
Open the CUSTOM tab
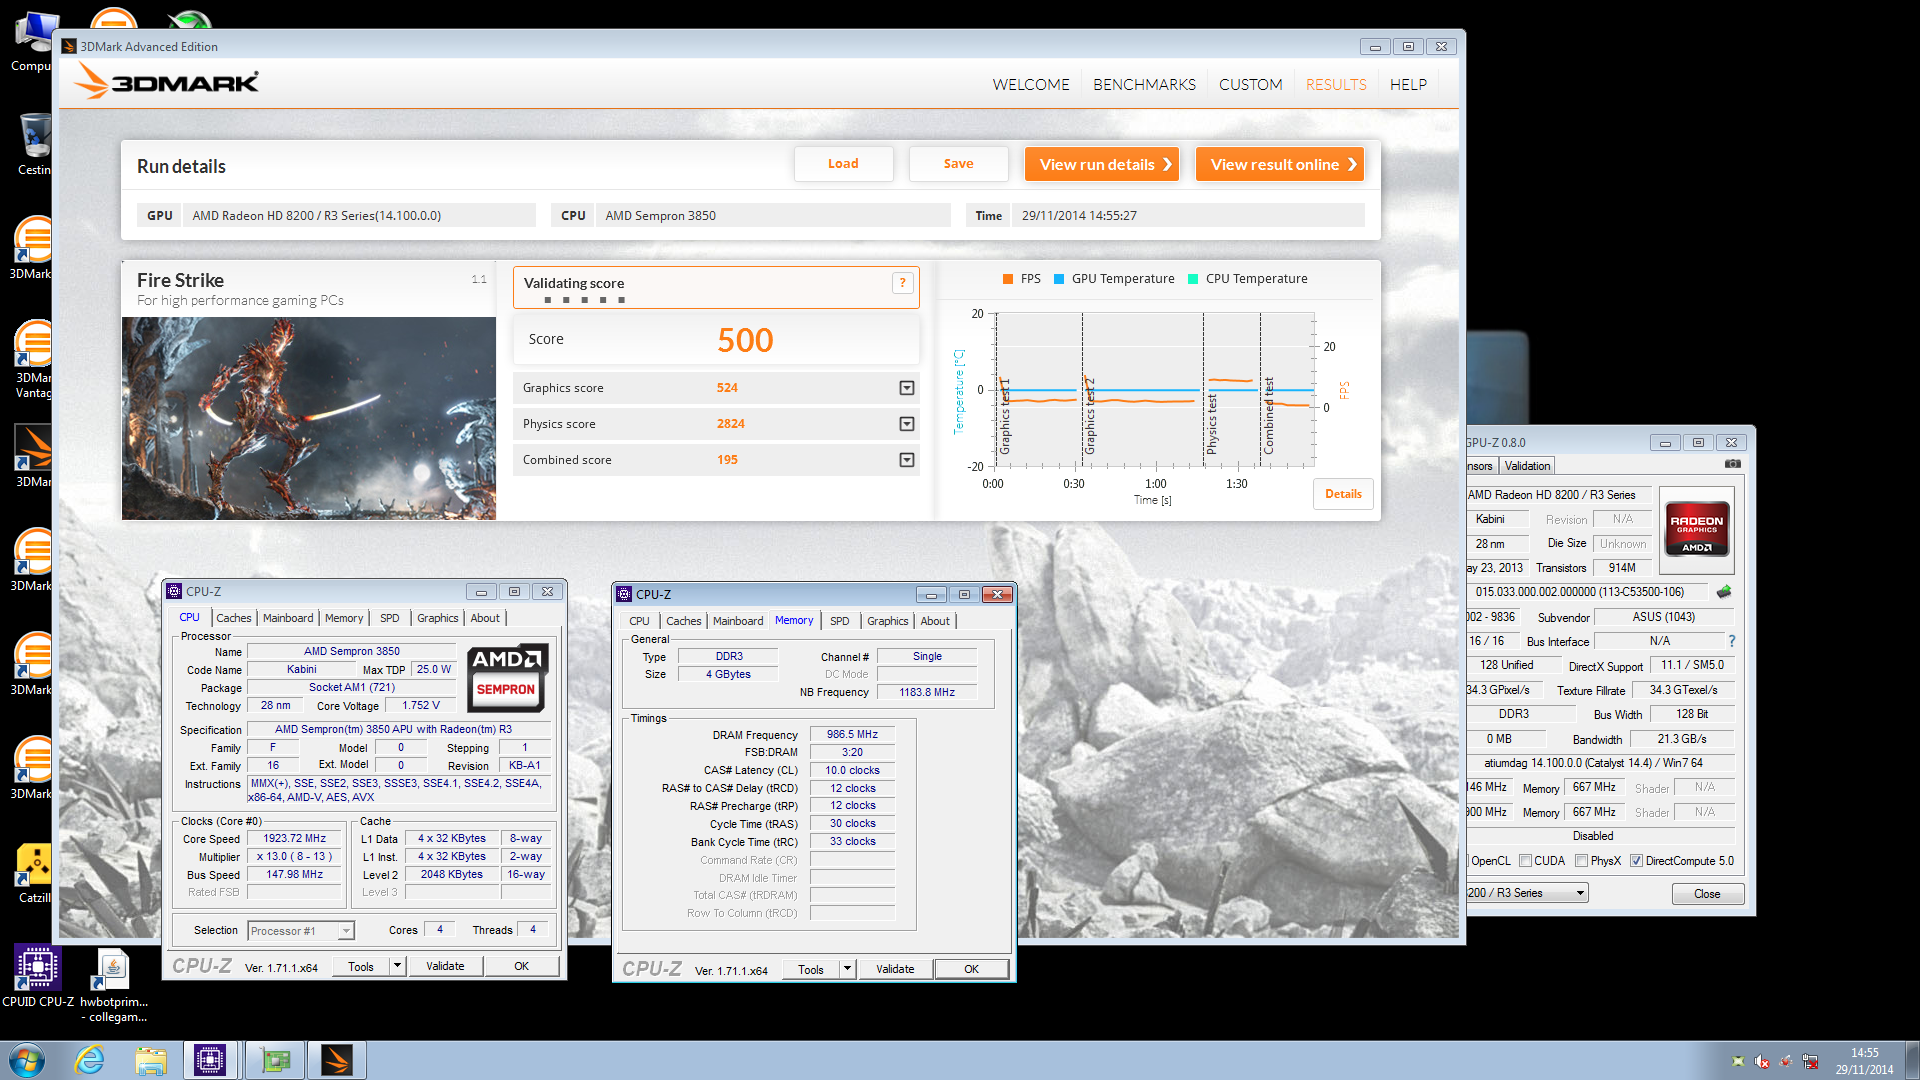(x=1250, y=85)
